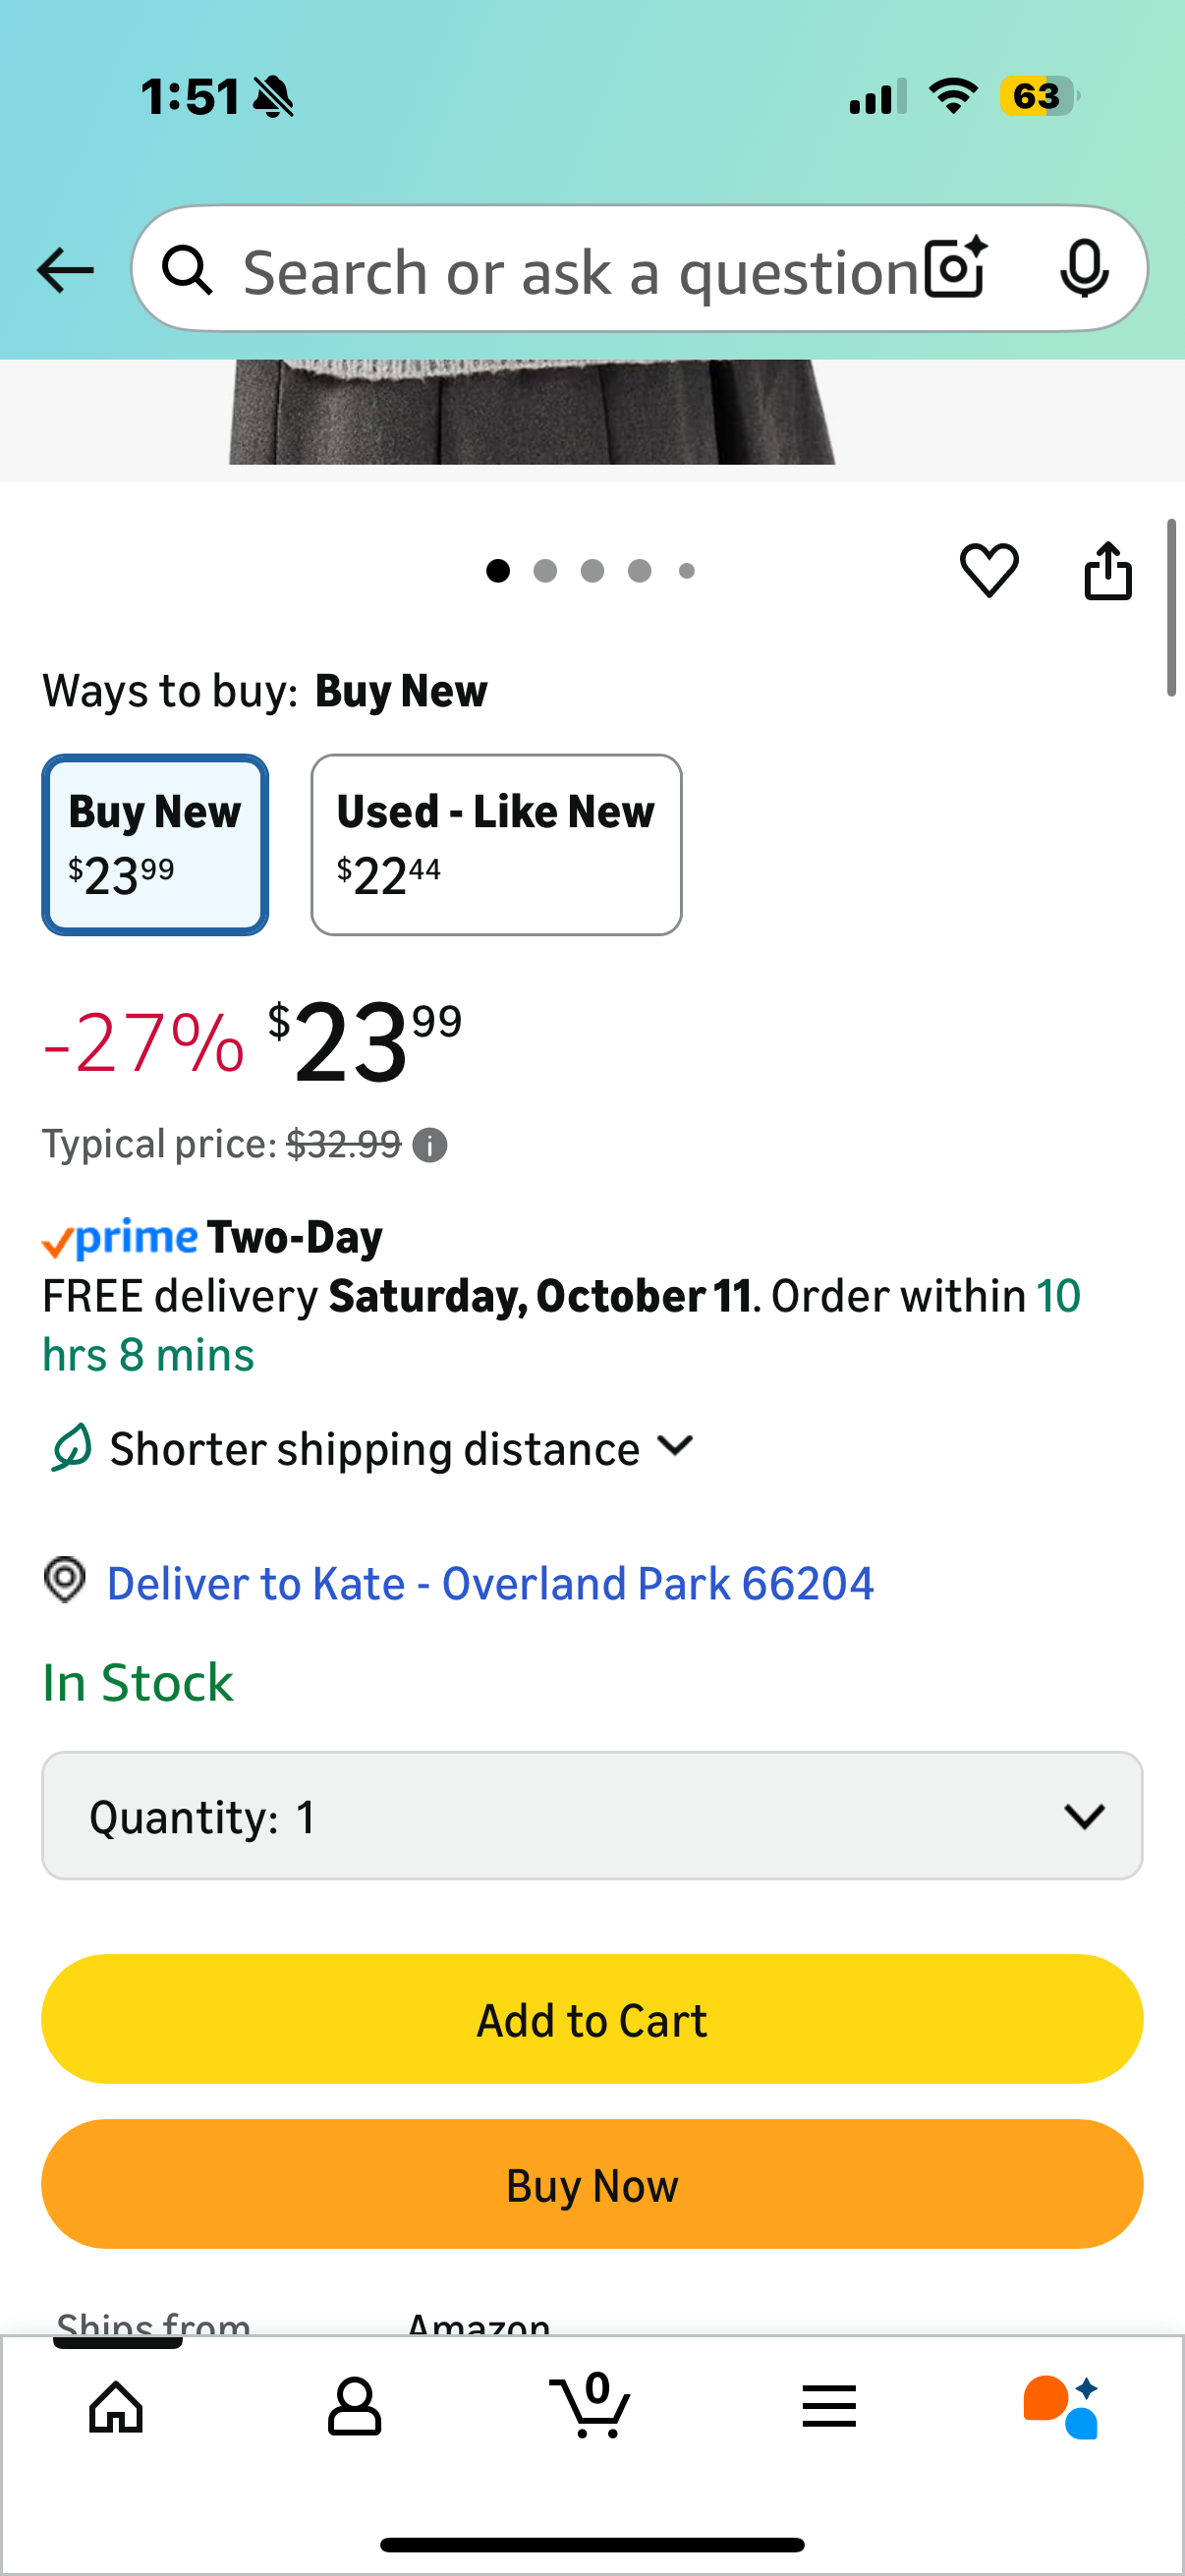The image size is (1185, 2576).
Task: Open the shopping cart icon
Action: (x=591, y=2405)
